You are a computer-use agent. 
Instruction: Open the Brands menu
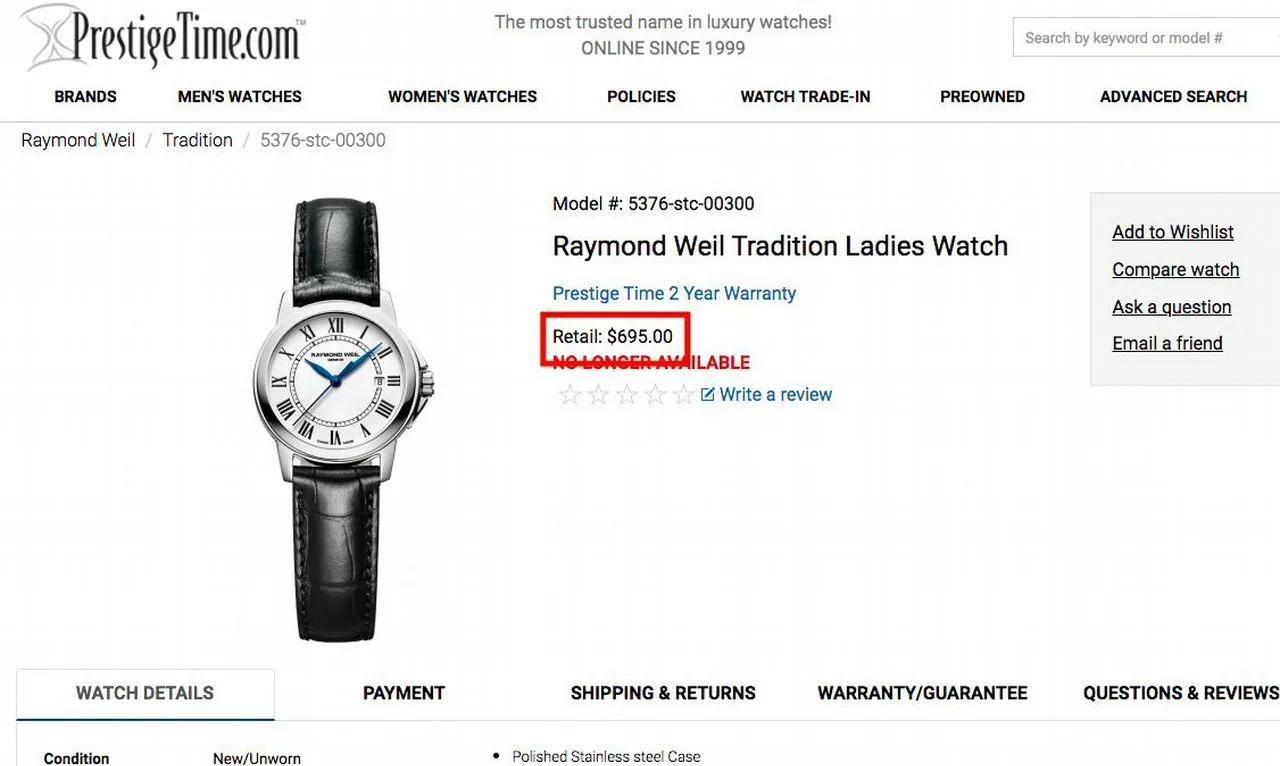point(85,97)
